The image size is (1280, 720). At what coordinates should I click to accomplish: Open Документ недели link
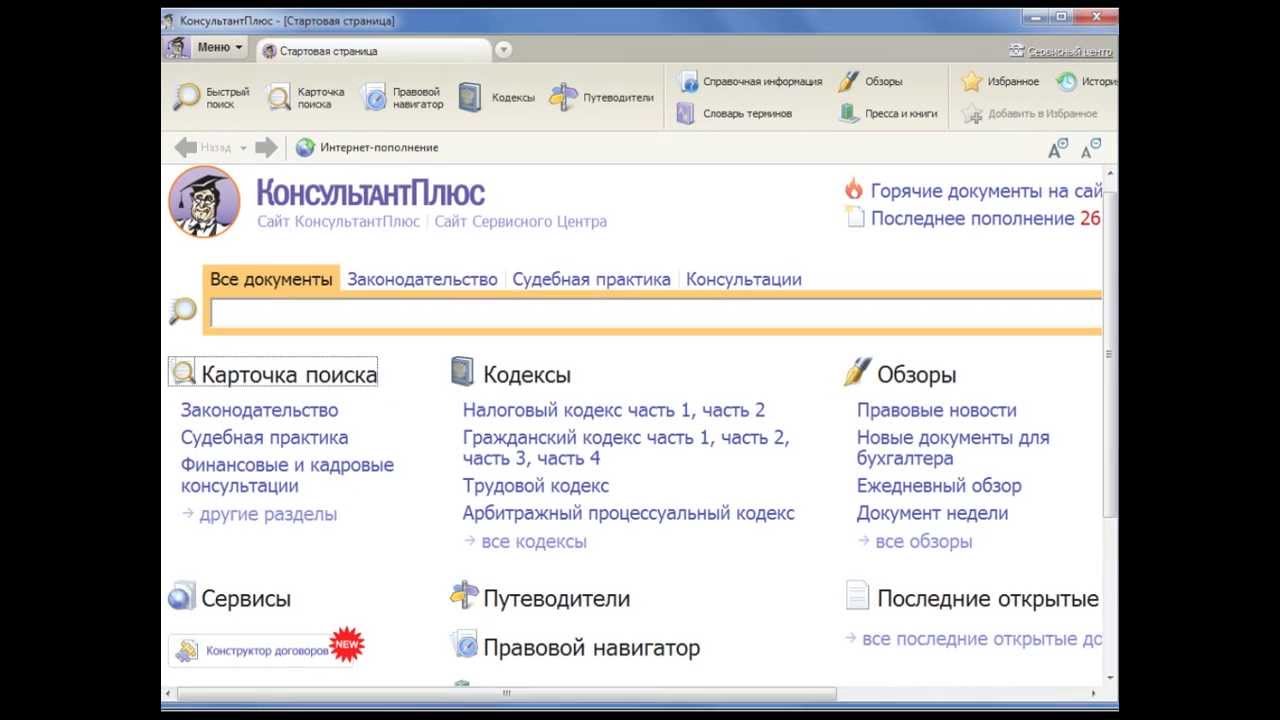[x=932, y=513]
